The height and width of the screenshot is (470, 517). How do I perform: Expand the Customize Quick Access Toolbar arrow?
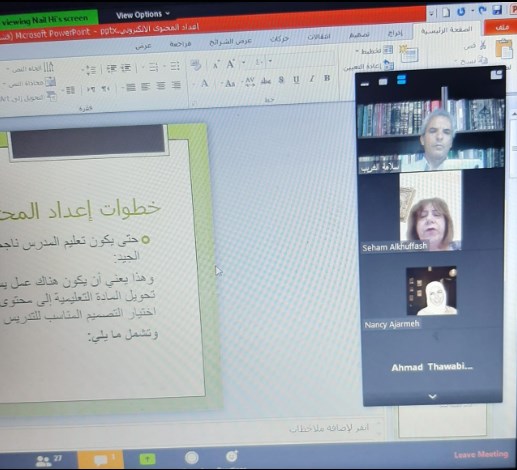click(432, 13)
